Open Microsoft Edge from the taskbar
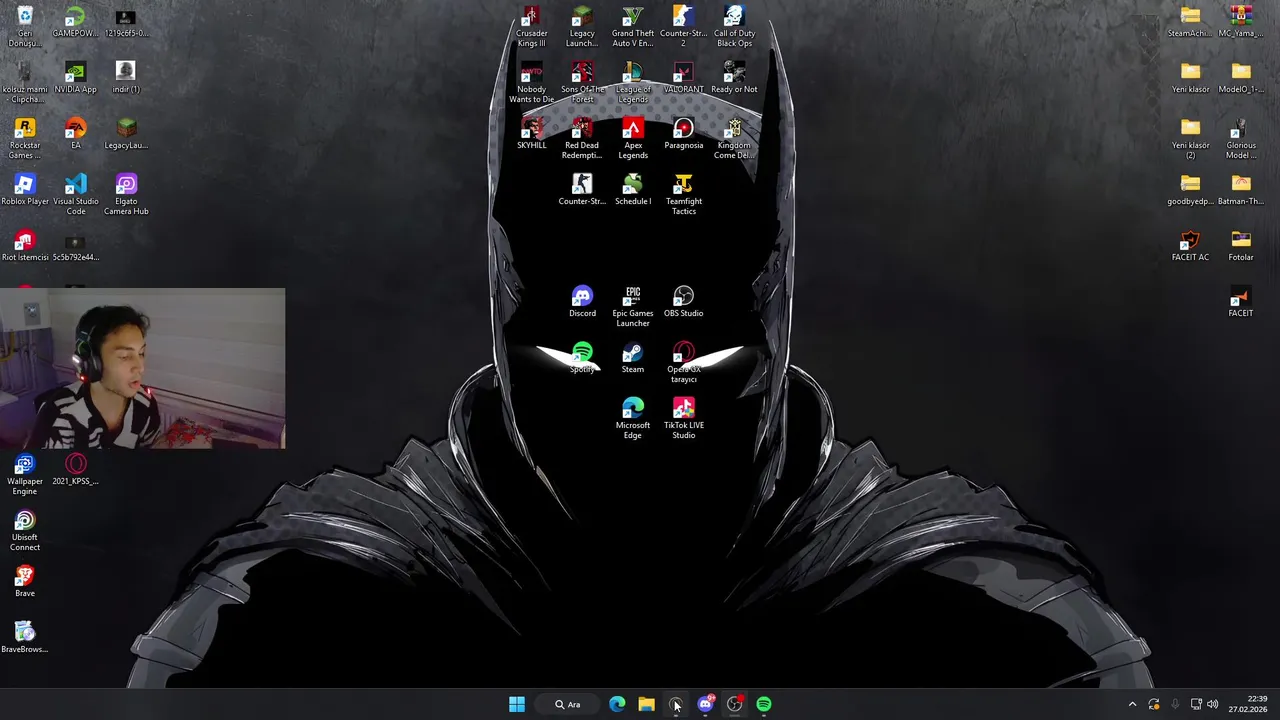 click(x=617, y=704)
